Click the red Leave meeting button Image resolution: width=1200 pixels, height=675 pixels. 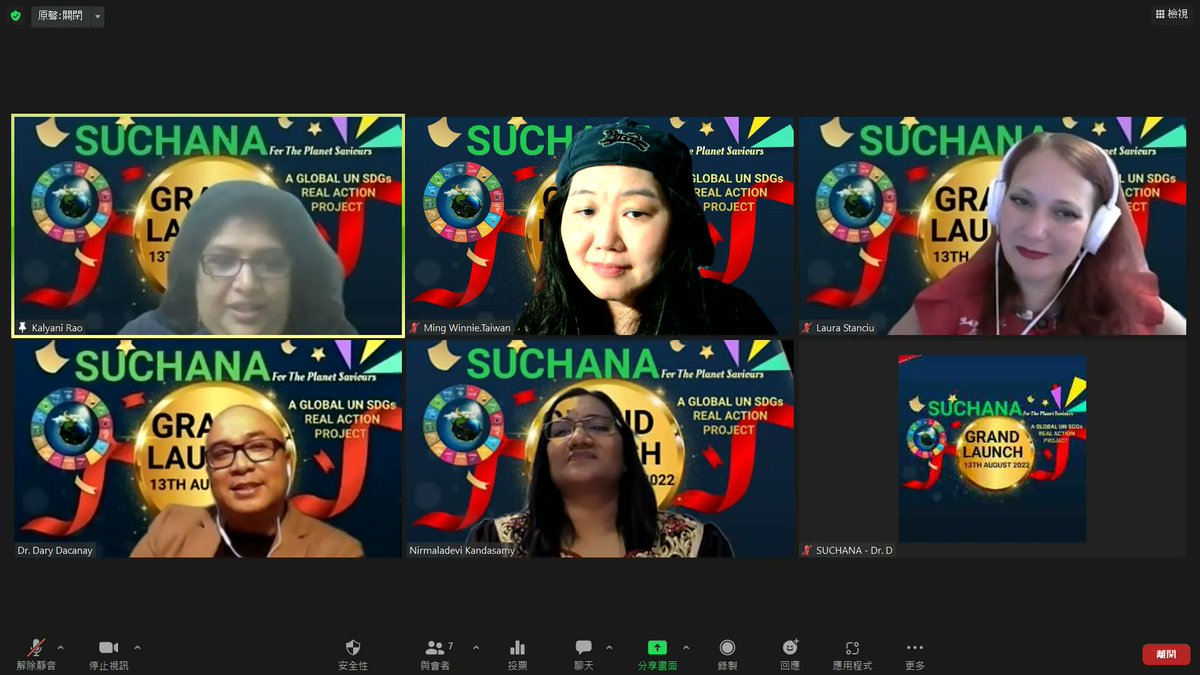point(1166,654)
